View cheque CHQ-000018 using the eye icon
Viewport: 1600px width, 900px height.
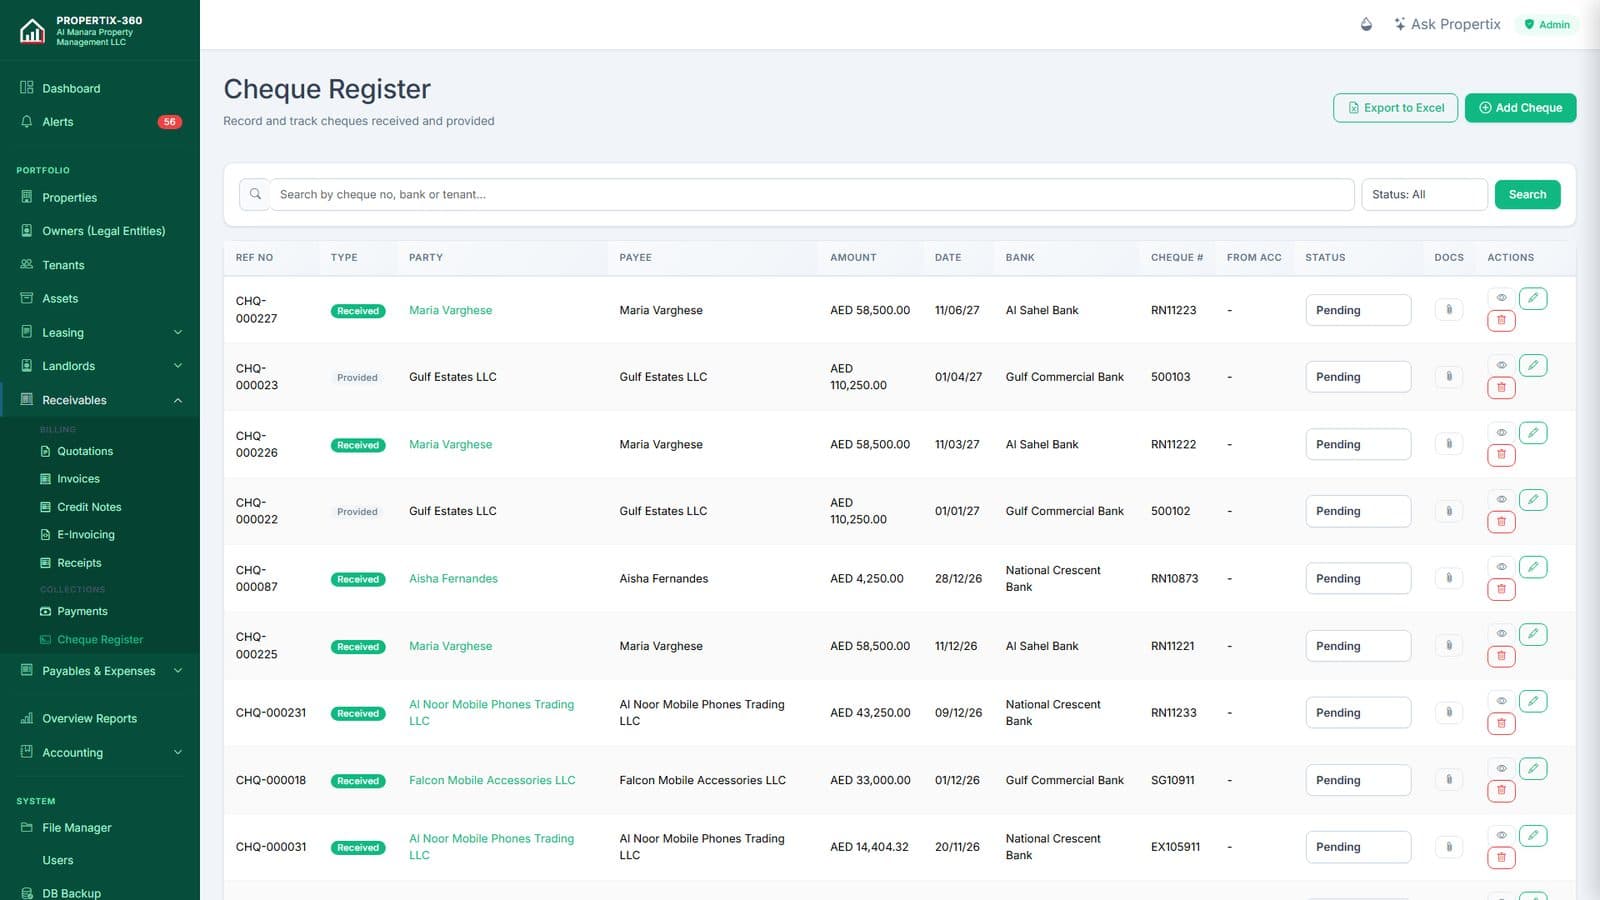[1501, 768]
